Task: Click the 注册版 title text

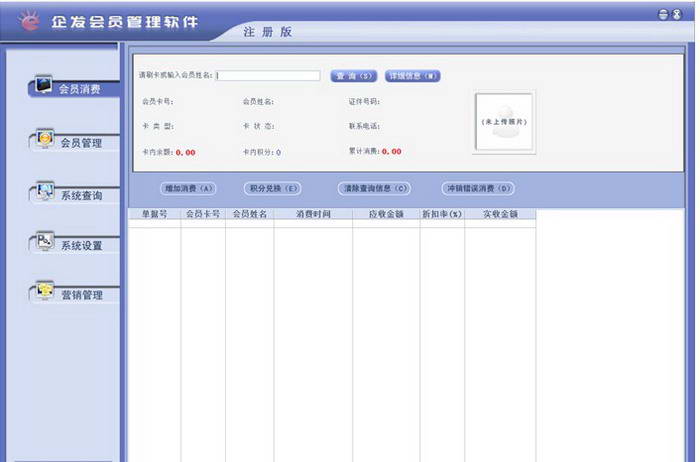Action: coord(268,32)
